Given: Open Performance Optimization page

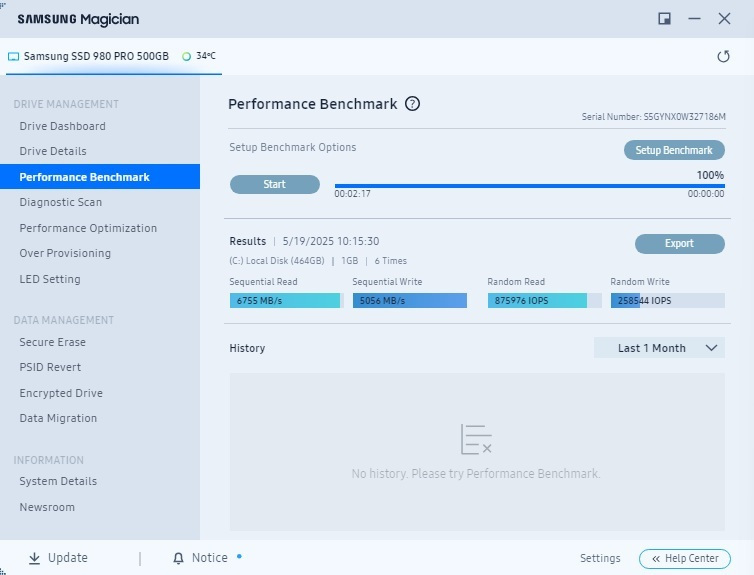Looking at the screenshot, I should coord(88,228).
